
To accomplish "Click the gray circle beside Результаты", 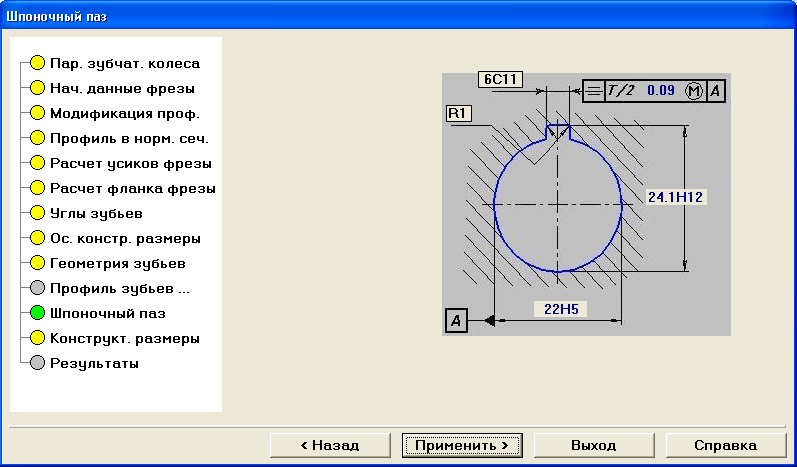I will pyautogui.click(x=37, y=363).
